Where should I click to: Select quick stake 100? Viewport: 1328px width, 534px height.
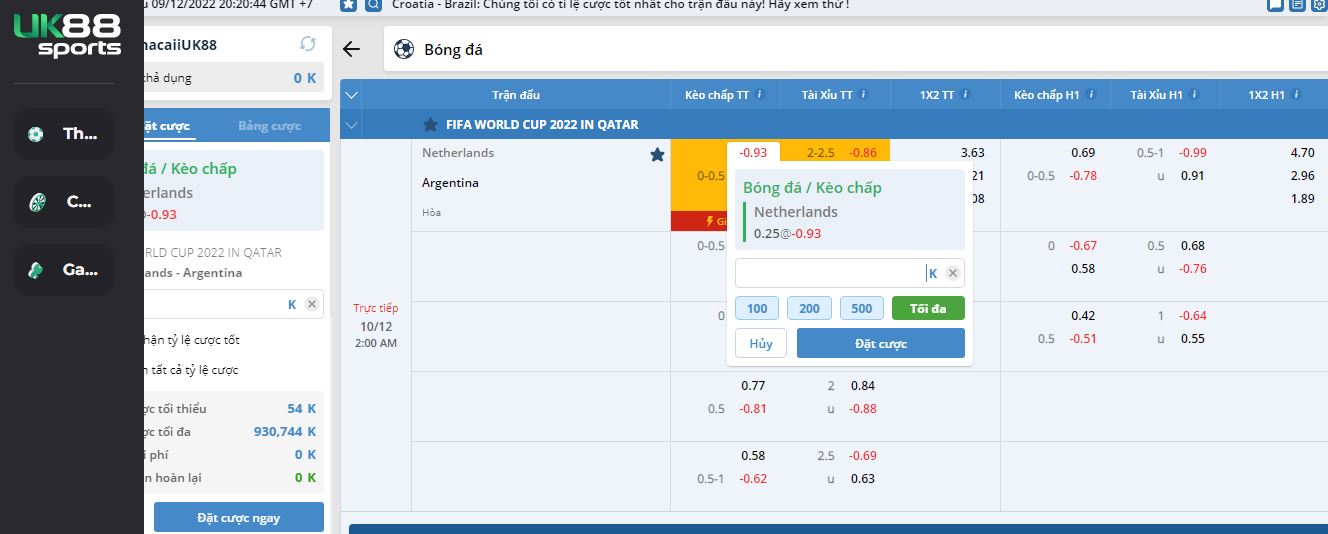(757, 308)
